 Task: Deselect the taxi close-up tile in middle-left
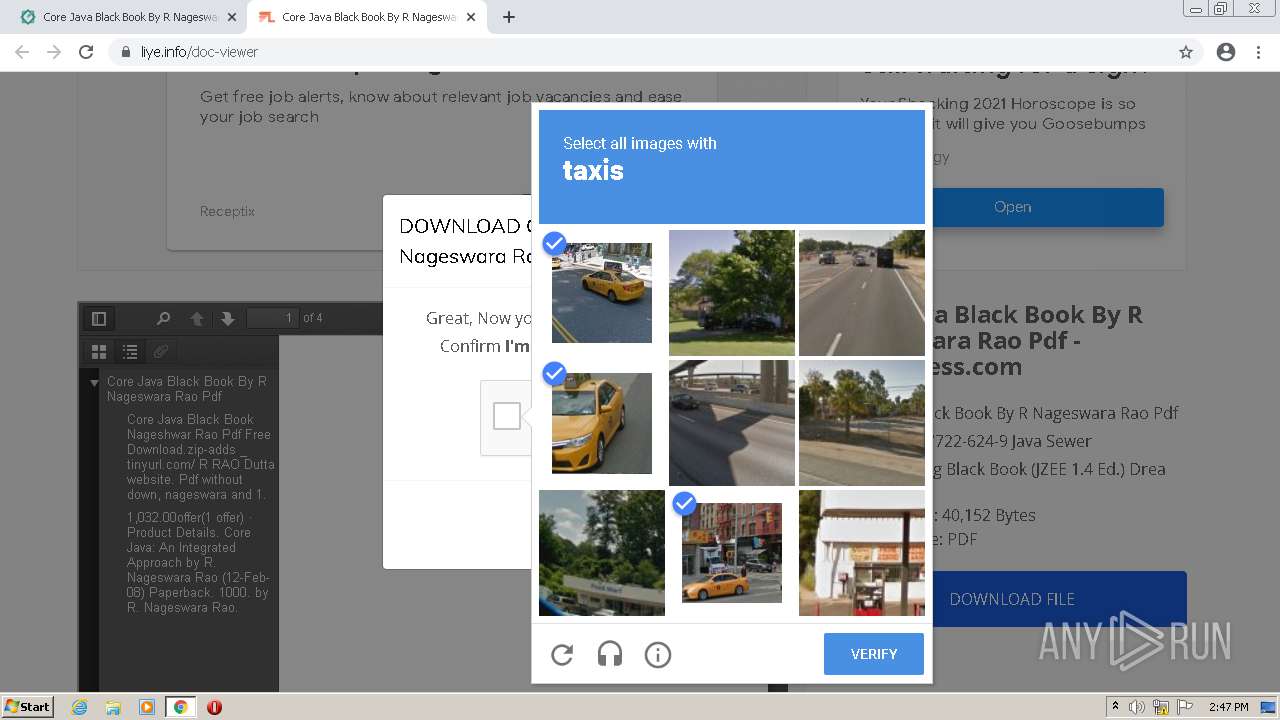pos(602,423)
